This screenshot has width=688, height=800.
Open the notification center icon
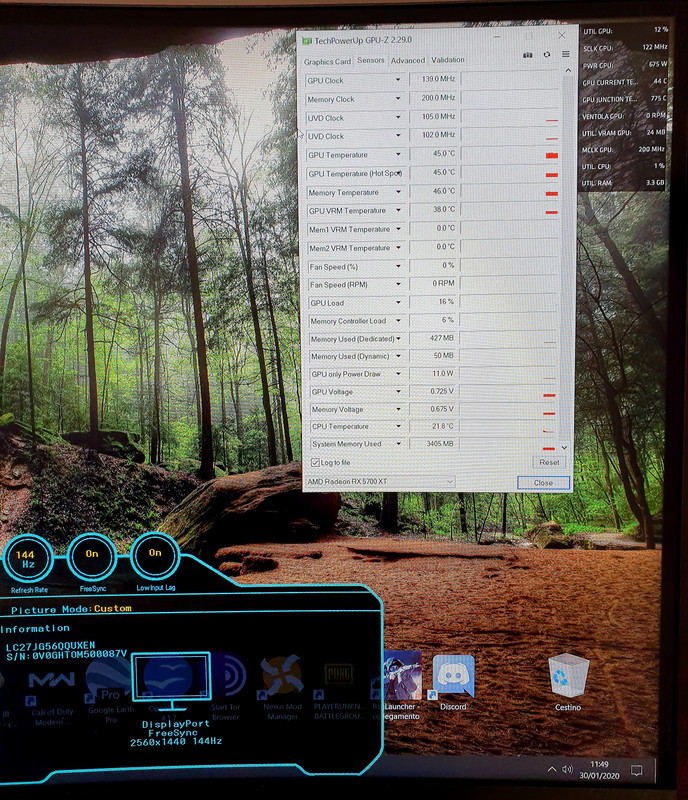[x=636, y=769]
